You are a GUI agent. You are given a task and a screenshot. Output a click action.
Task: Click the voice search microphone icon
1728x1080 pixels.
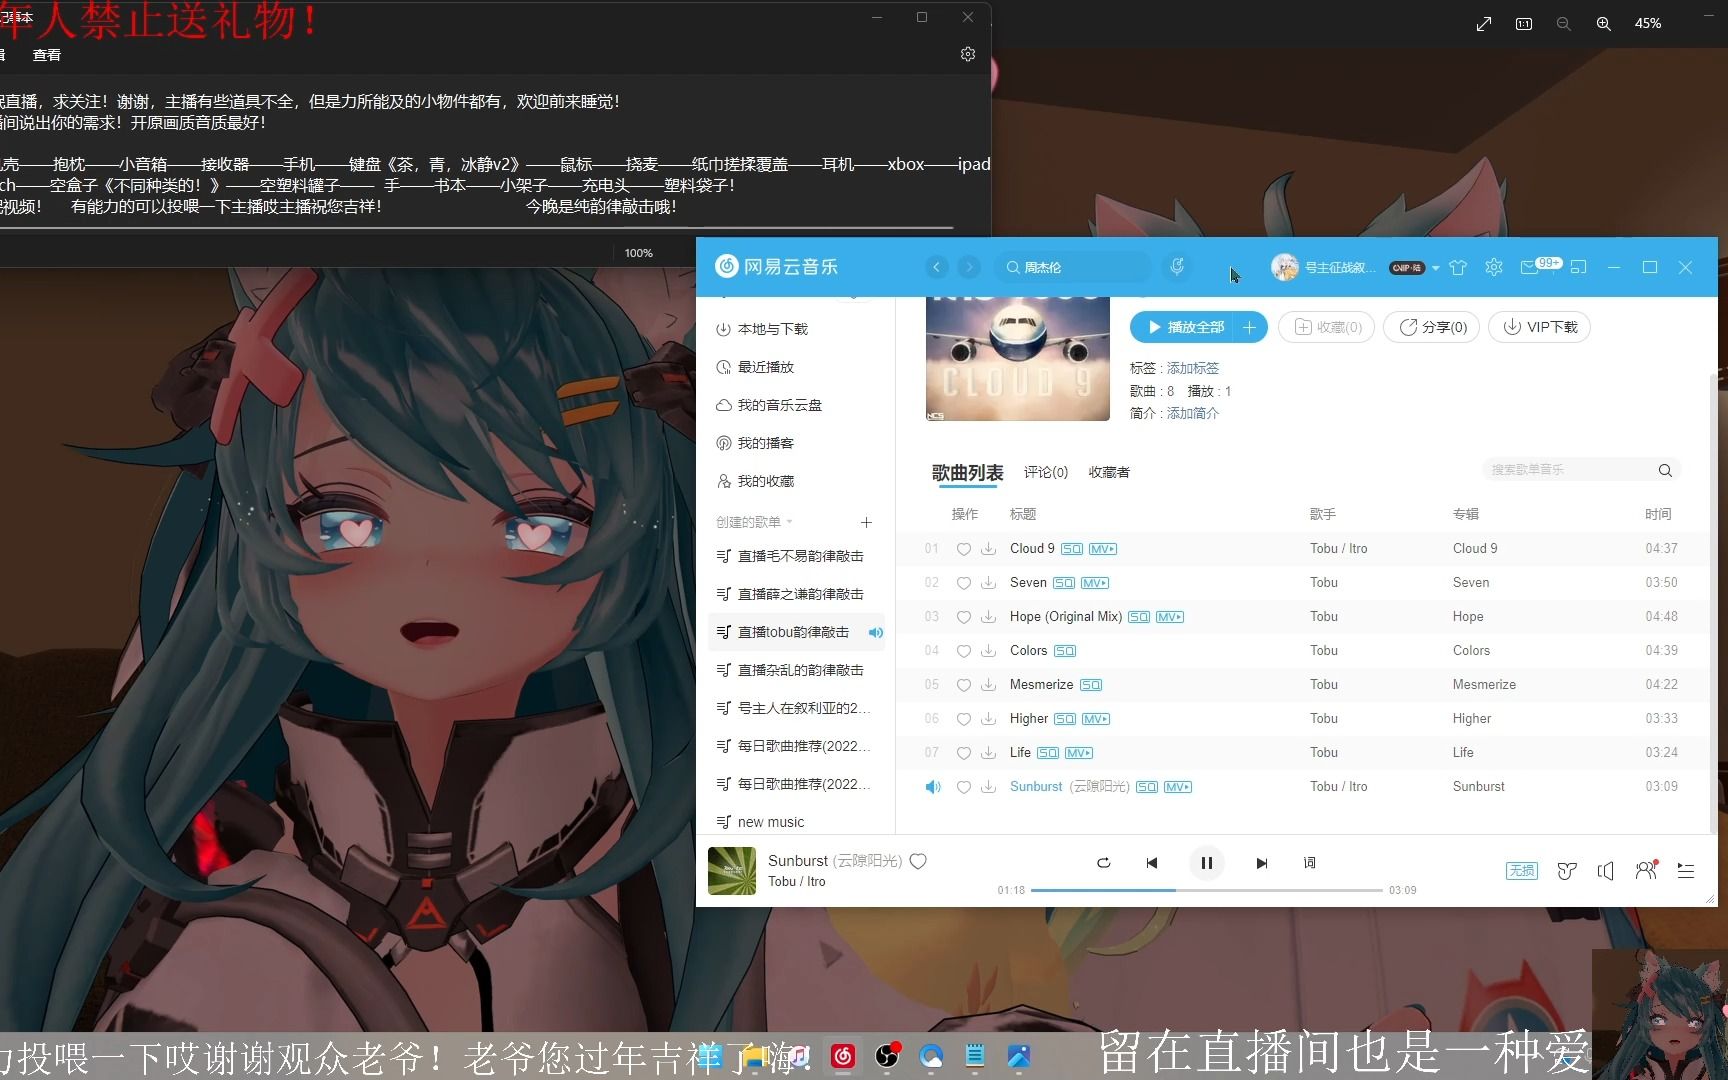(x=1177, y=267)
